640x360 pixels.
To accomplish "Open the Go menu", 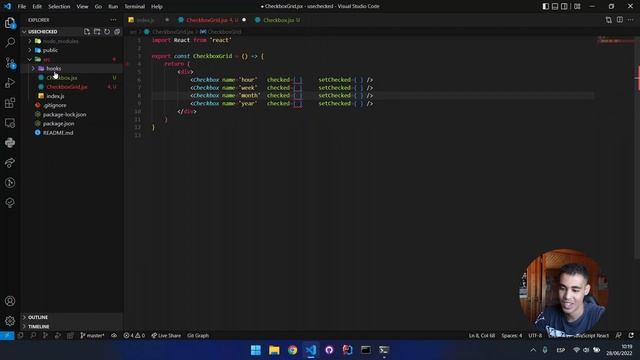I will (x=98, y=7).
